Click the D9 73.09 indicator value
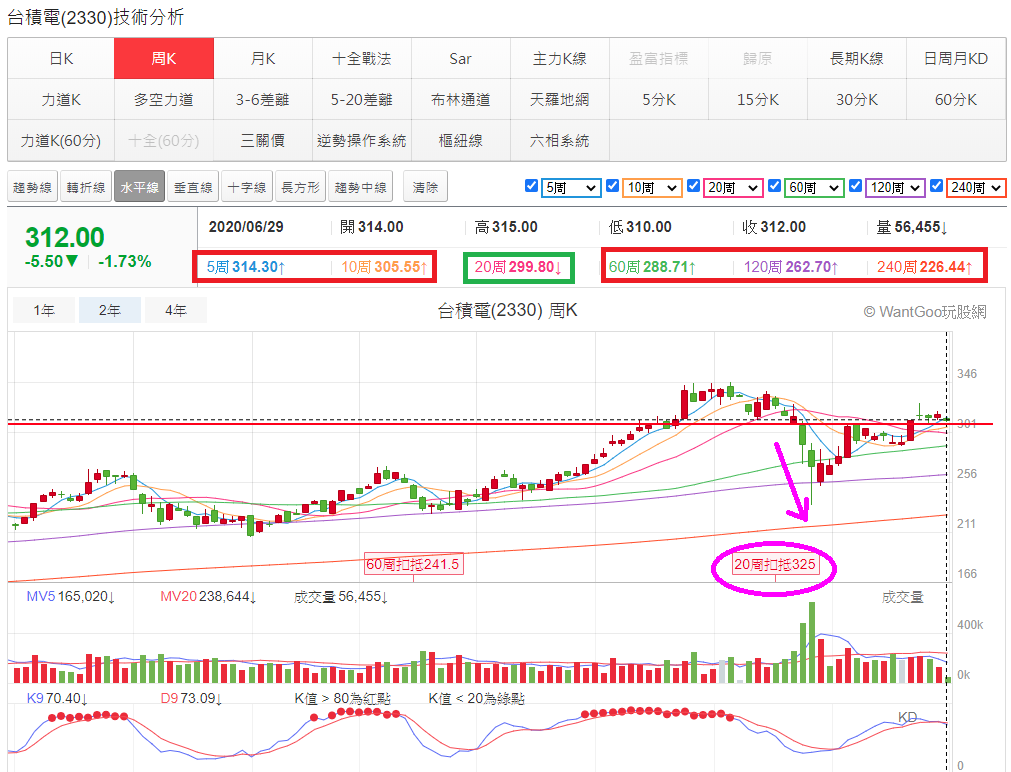This screenshot has height=772, width=1011. pos(191,698)
